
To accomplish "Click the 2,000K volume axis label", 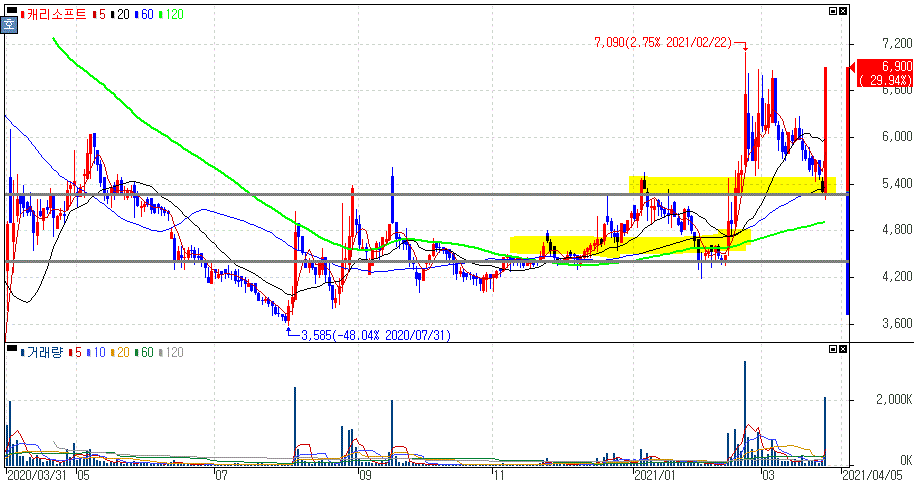I will click(x=894, y=399).
